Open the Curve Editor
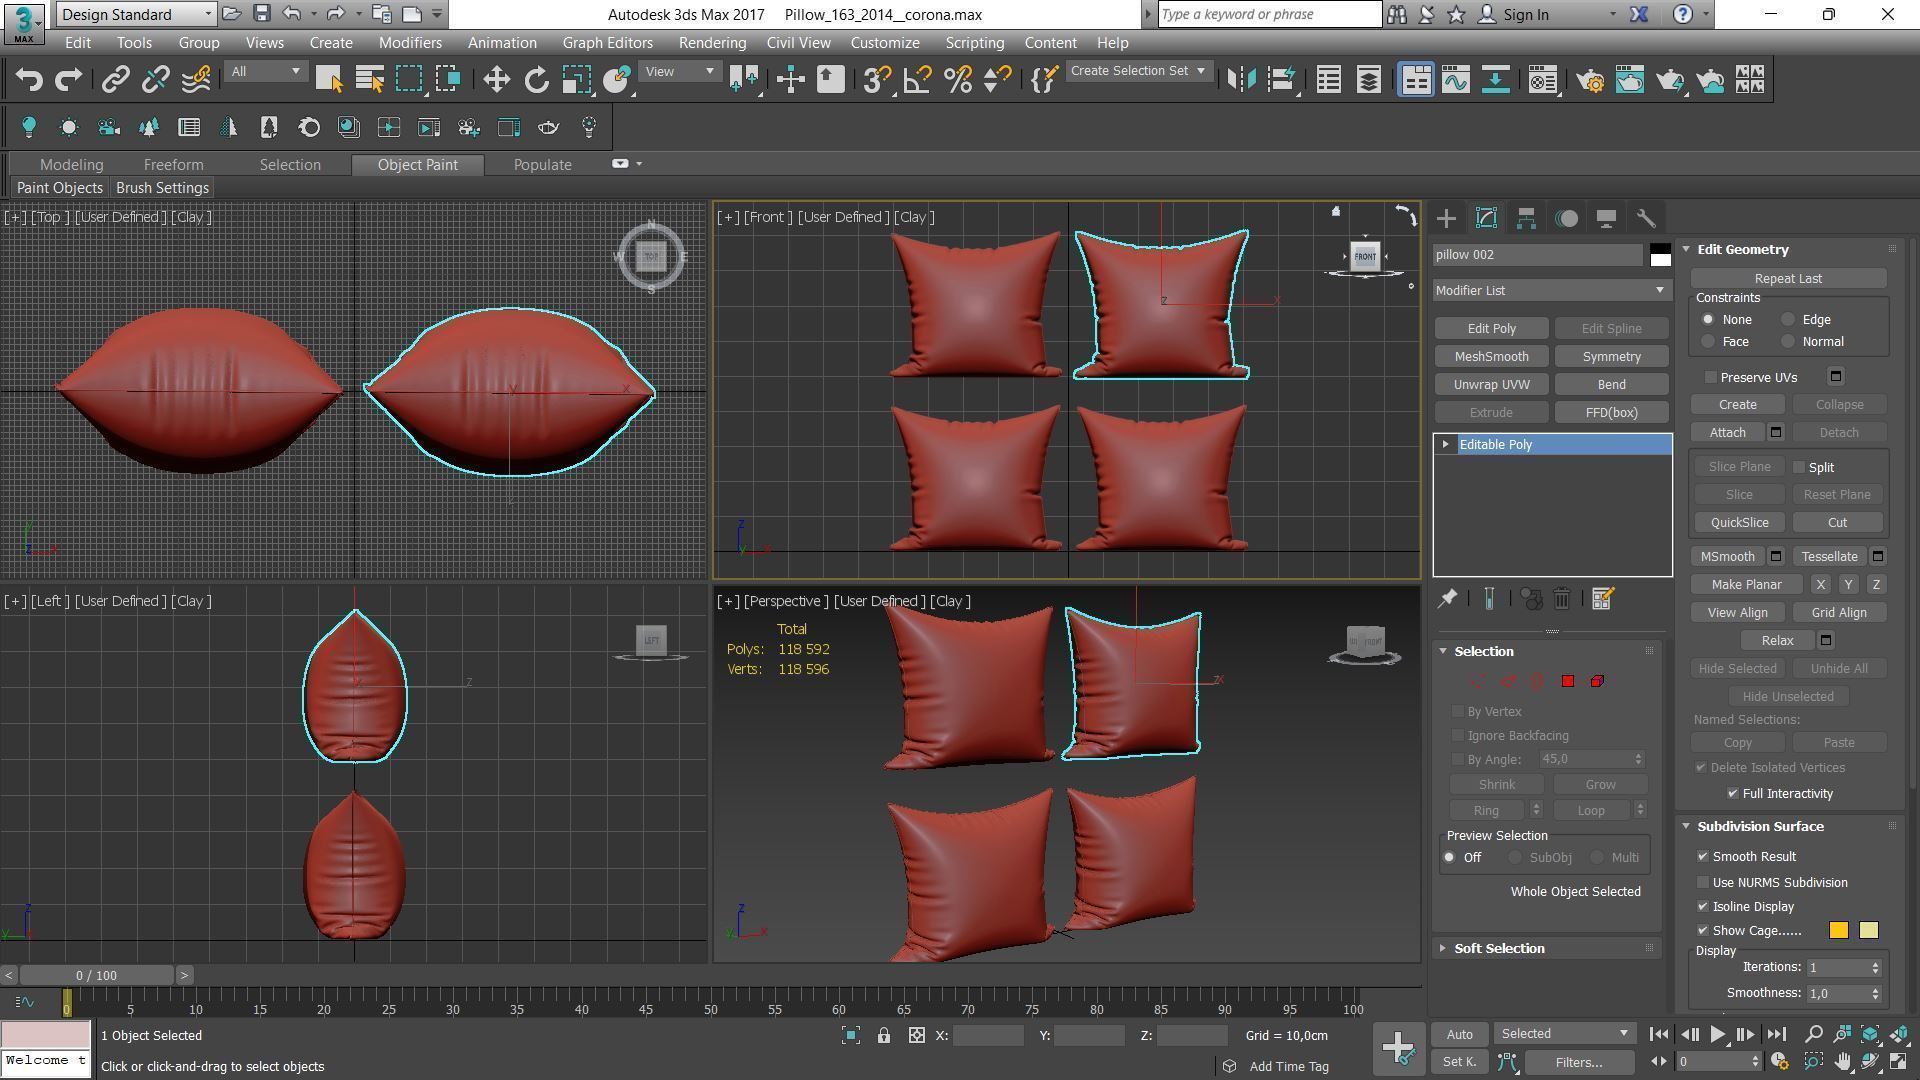Screen dimensions: 1920x1080 click(x=1456, y=80)
